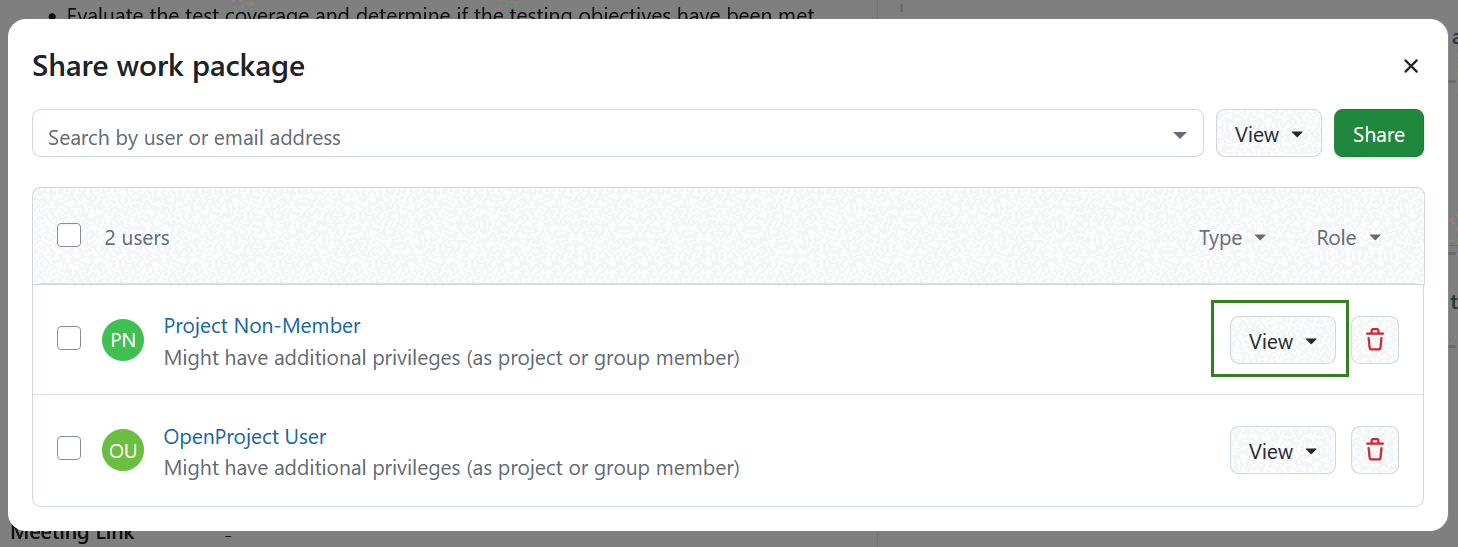Close the Share work package dialog
1458x547 pixels.
tap(1411, 67)
